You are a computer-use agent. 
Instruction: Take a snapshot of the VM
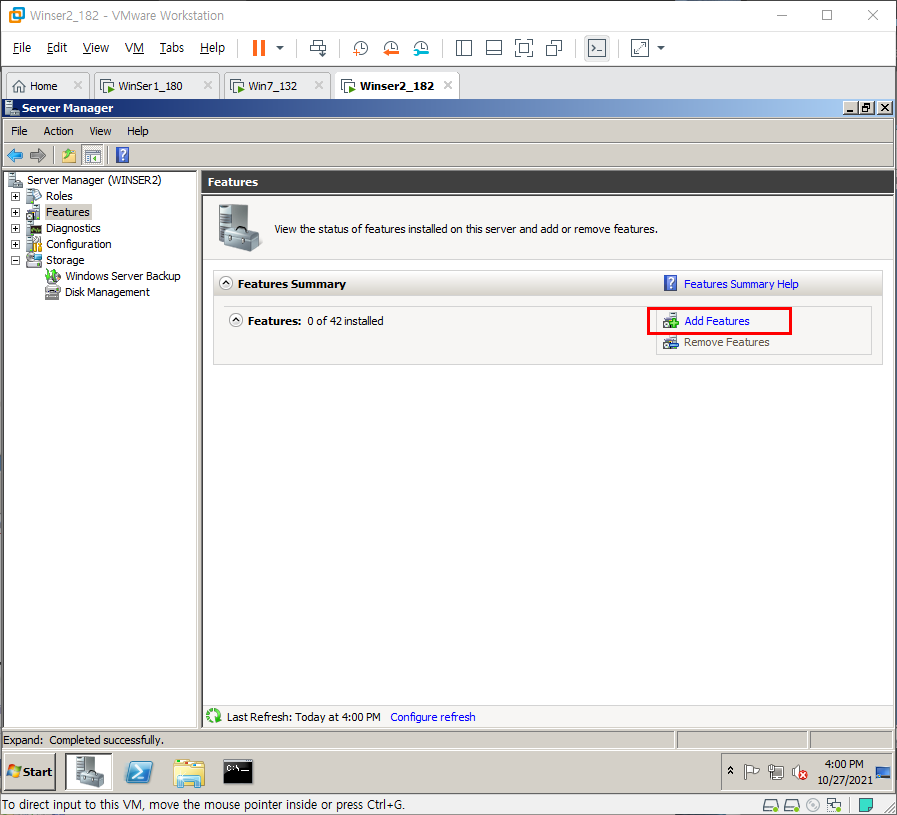360,48
